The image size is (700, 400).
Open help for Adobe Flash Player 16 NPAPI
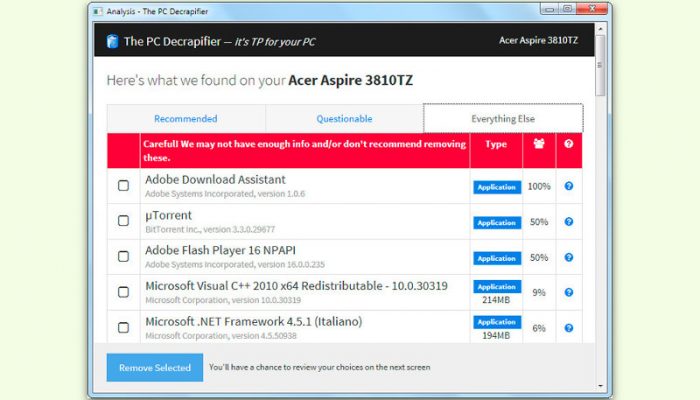569,258
